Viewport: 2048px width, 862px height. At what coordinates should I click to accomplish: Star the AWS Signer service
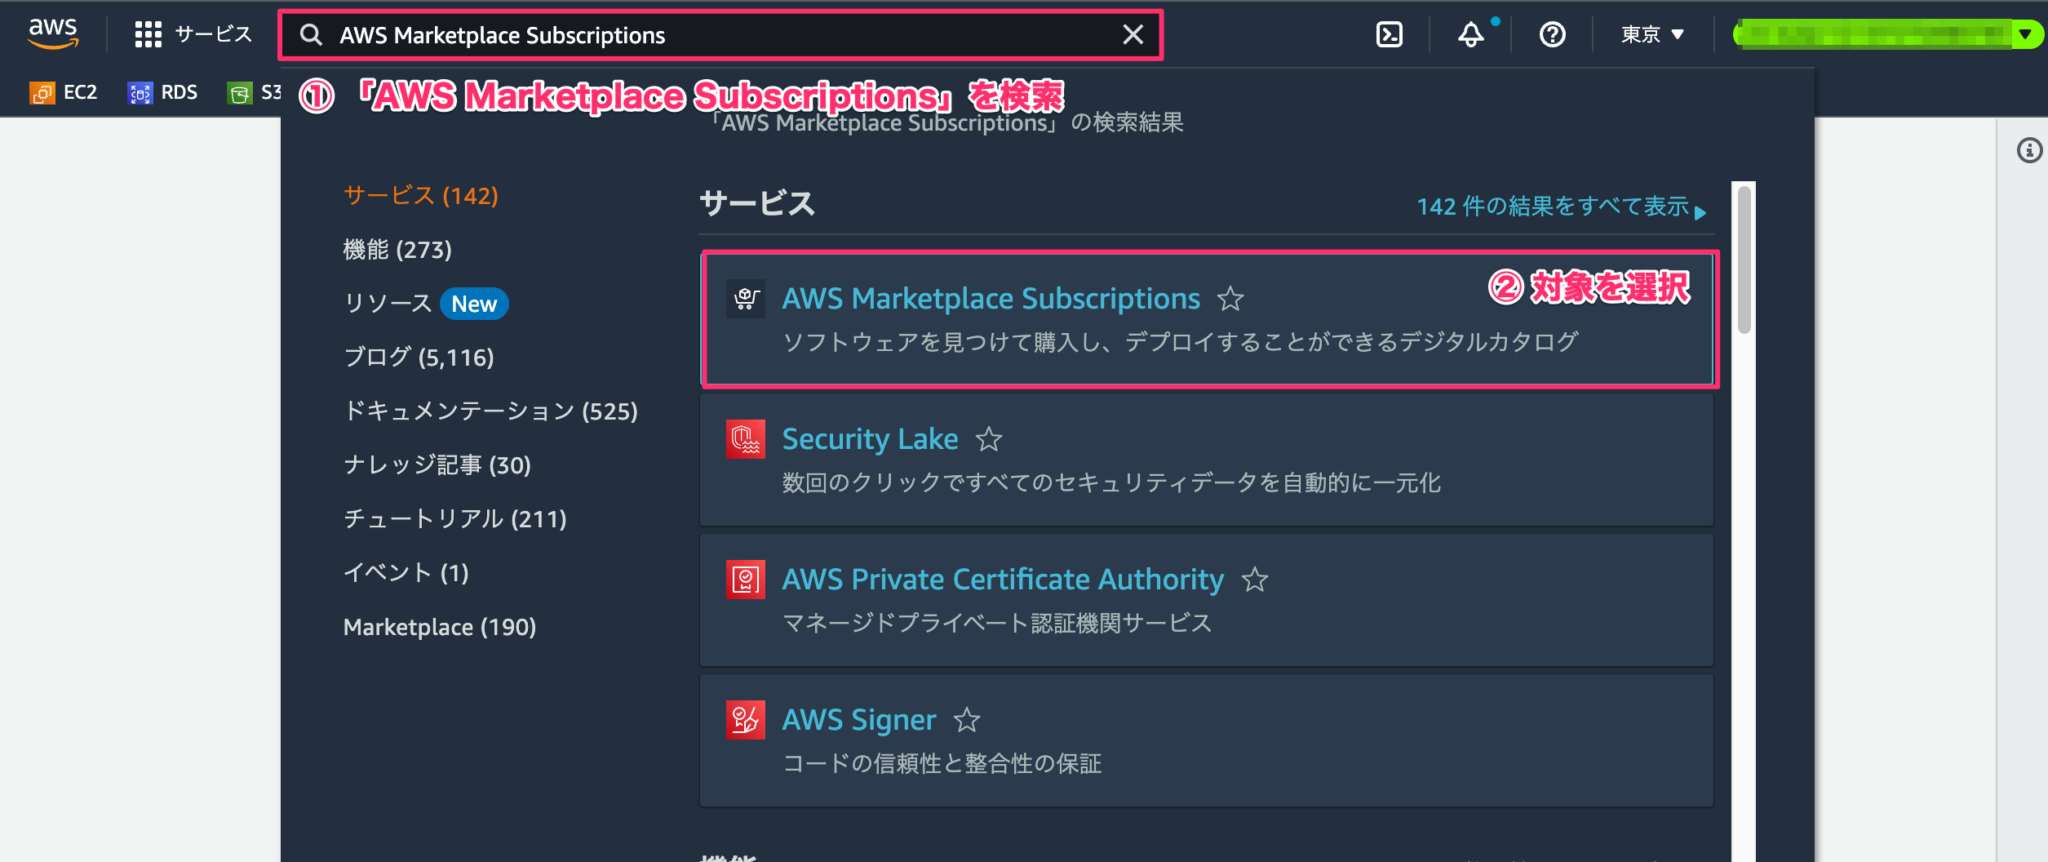(966, 719)
